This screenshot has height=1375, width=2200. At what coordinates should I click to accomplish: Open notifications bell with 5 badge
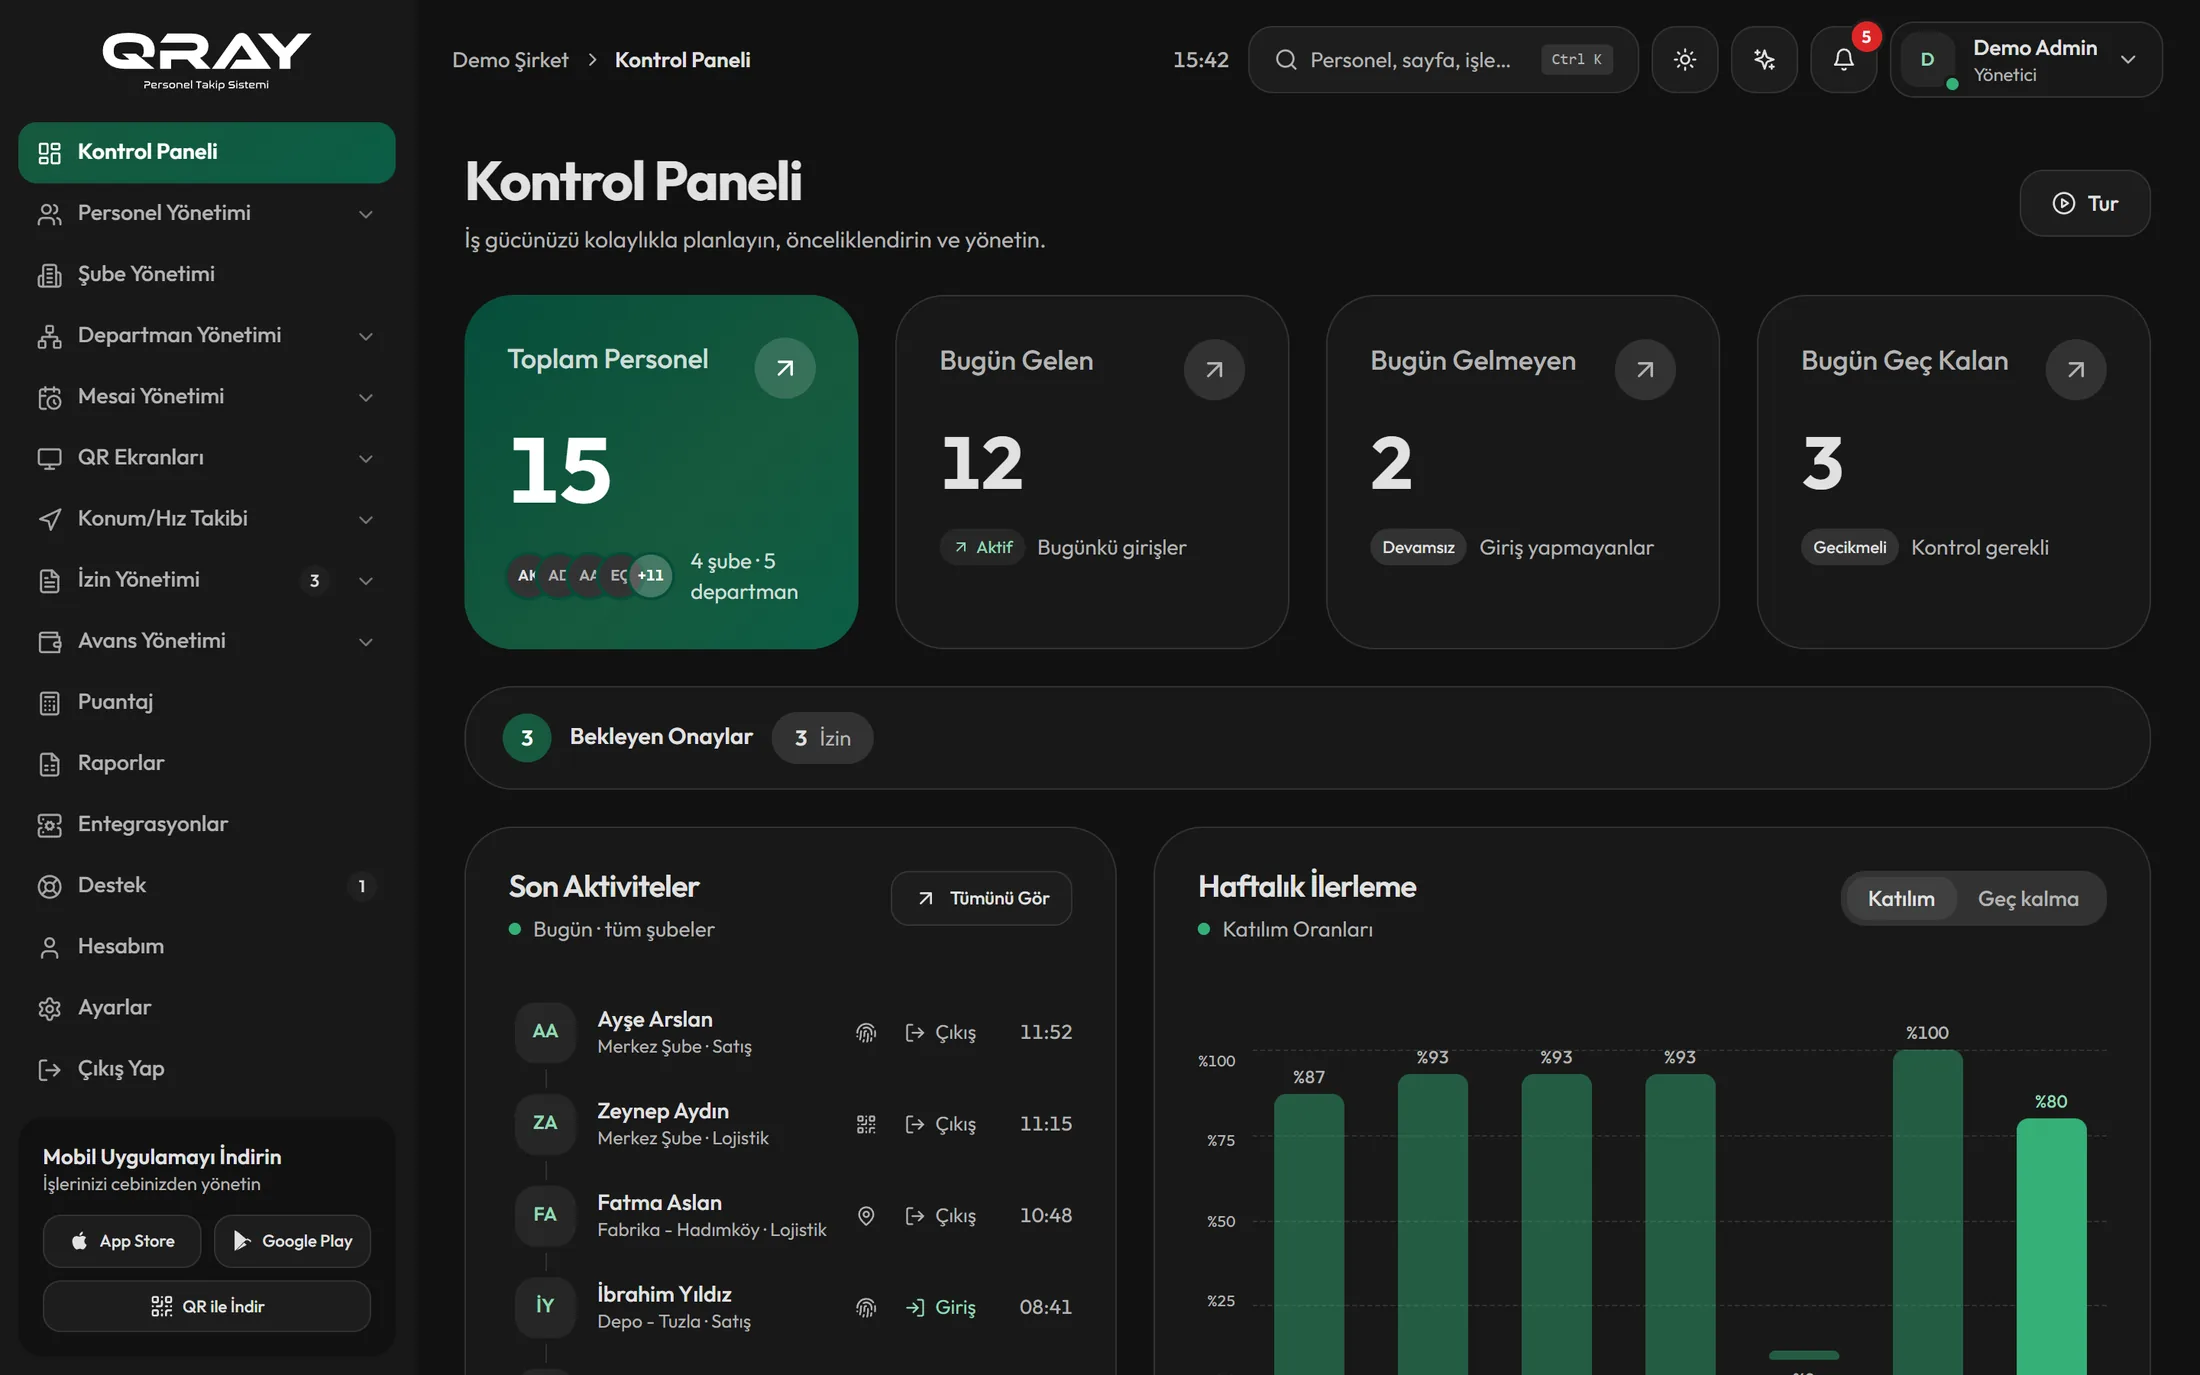coord(1844,60)
